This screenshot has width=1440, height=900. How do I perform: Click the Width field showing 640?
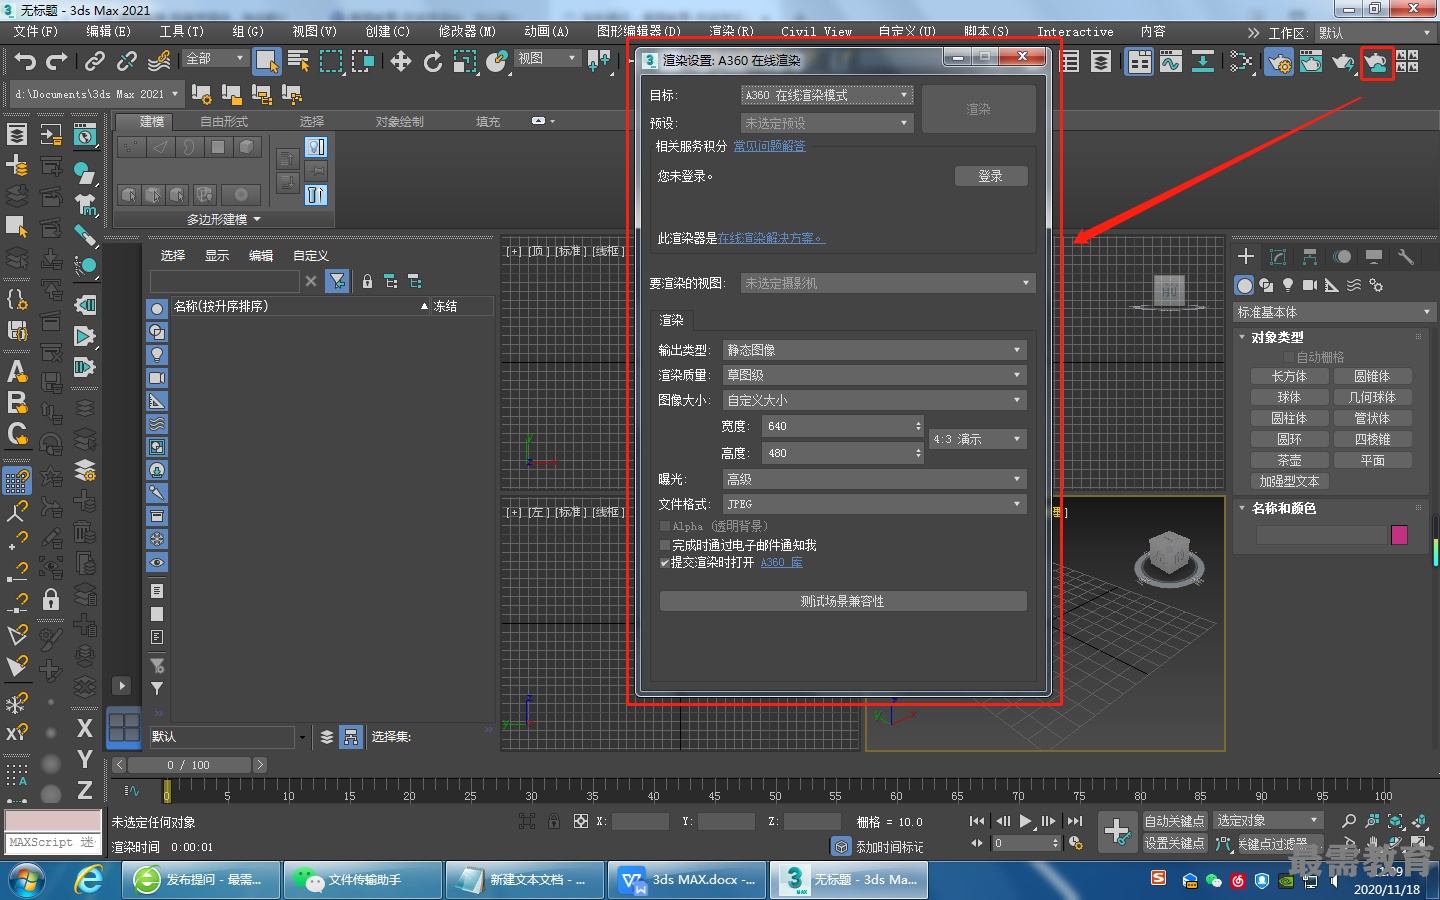point(843,426)
